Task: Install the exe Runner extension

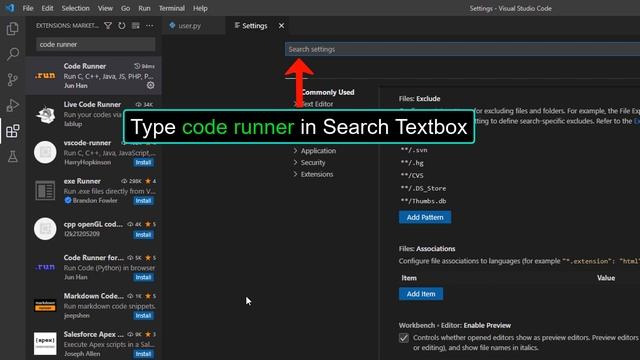Action: pos(143,201)
